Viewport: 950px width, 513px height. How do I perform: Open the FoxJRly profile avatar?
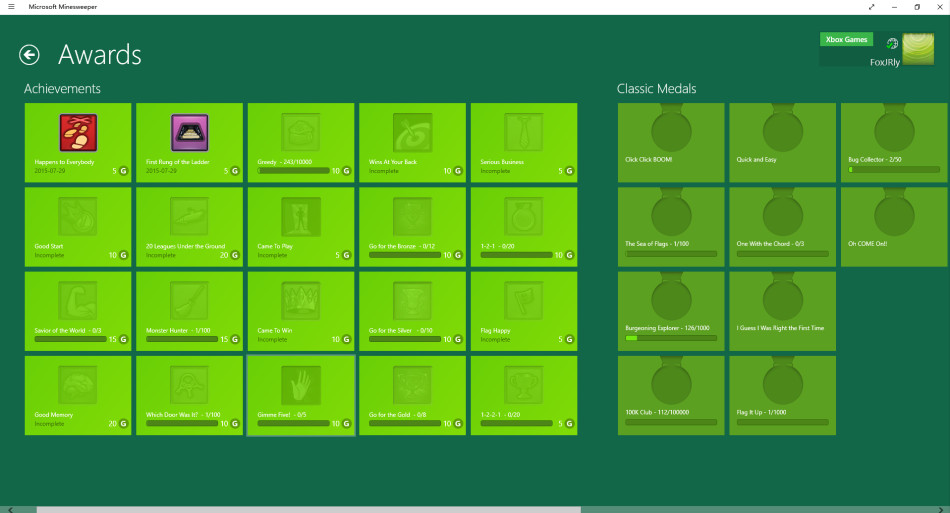coord(918,48)
